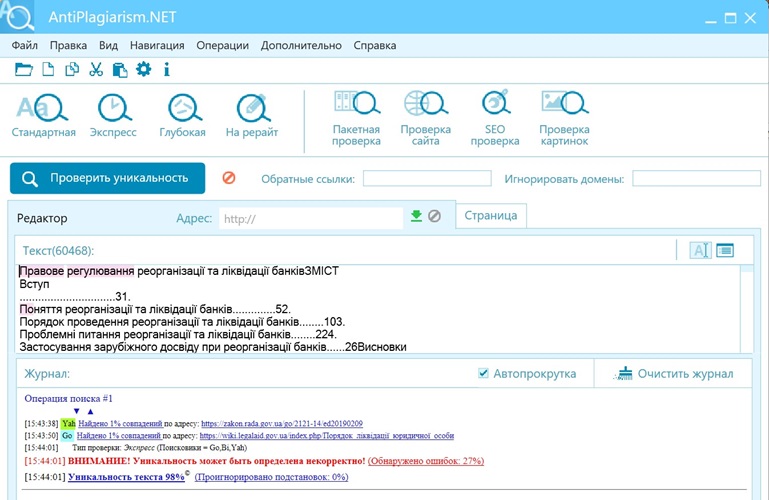
Task: Choose the Глубокая check mode
Action: point(182,116)
